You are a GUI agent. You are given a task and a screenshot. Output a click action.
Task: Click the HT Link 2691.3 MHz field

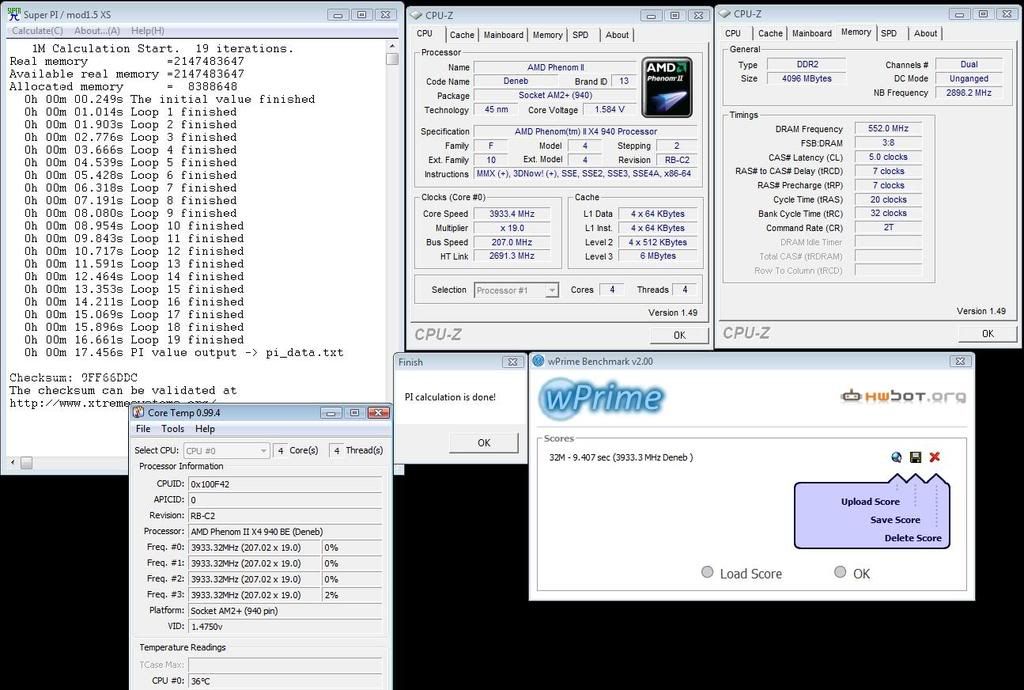(x=511, y=256)
